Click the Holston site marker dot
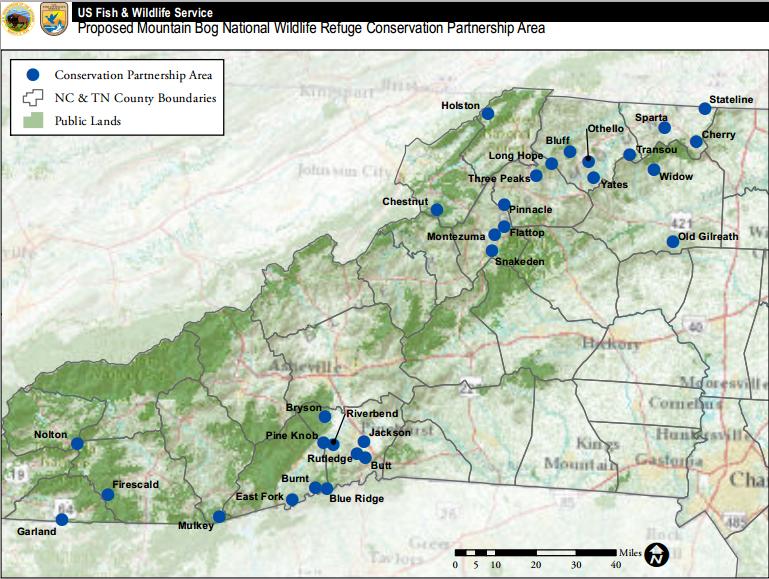769x579 pixels. tap(488, 114)
